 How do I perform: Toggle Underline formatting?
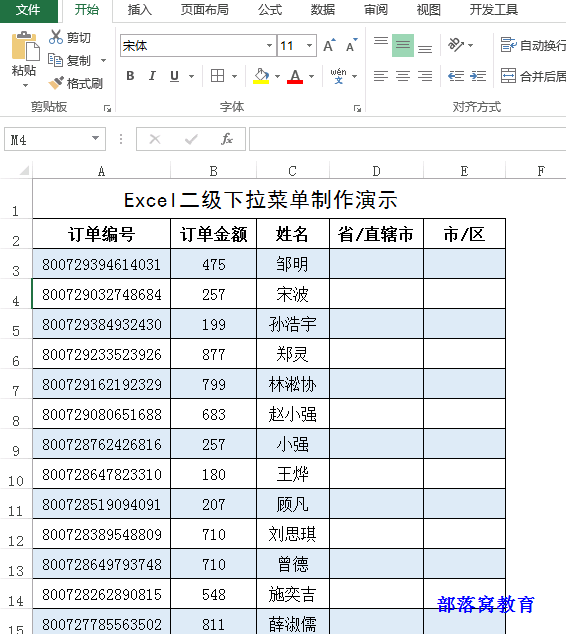[x=174, y=76]
